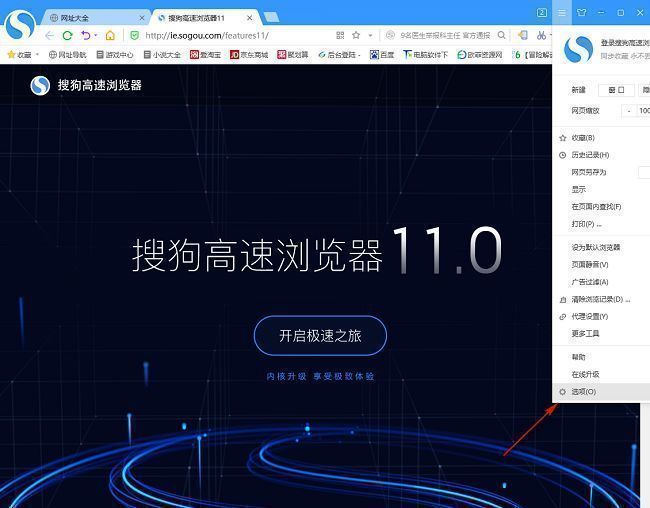Close the 搜狗高速浏览器11 tab
The image size is (650, 508).
click(x=249, y=18)
